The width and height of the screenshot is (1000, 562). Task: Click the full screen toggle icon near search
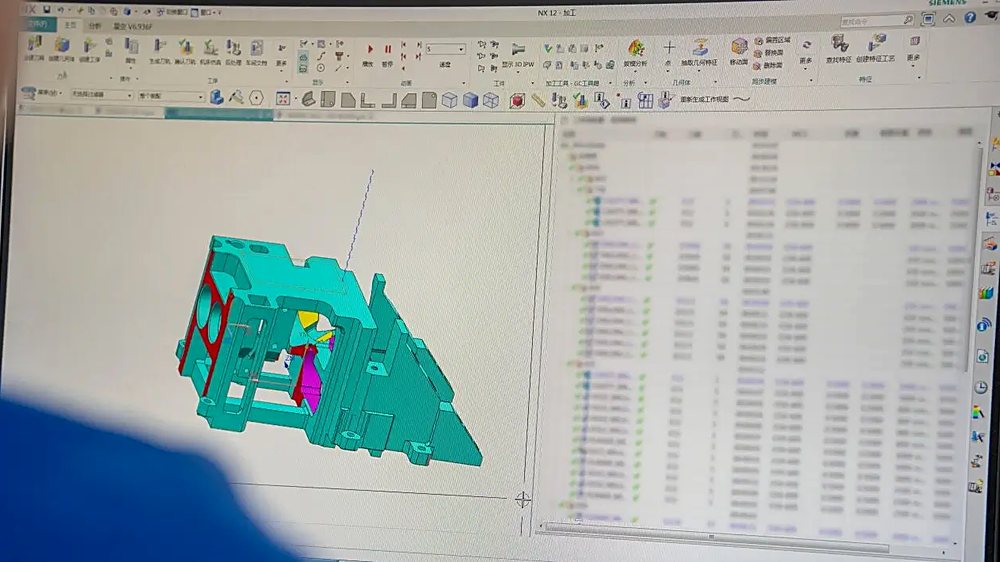[x=928, y=19]
